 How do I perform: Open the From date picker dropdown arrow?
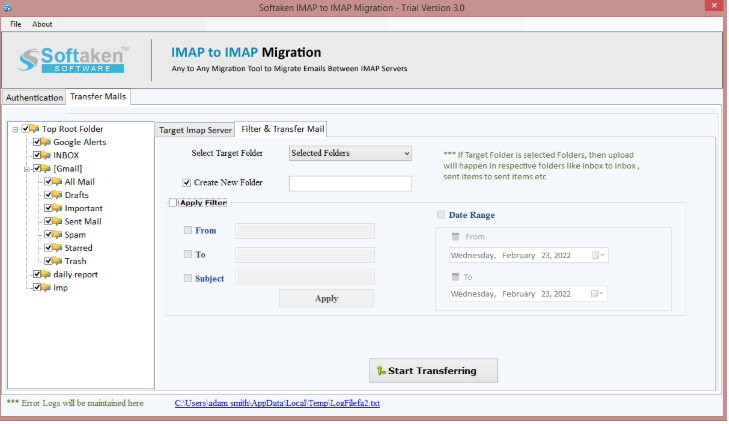point(602,255)
